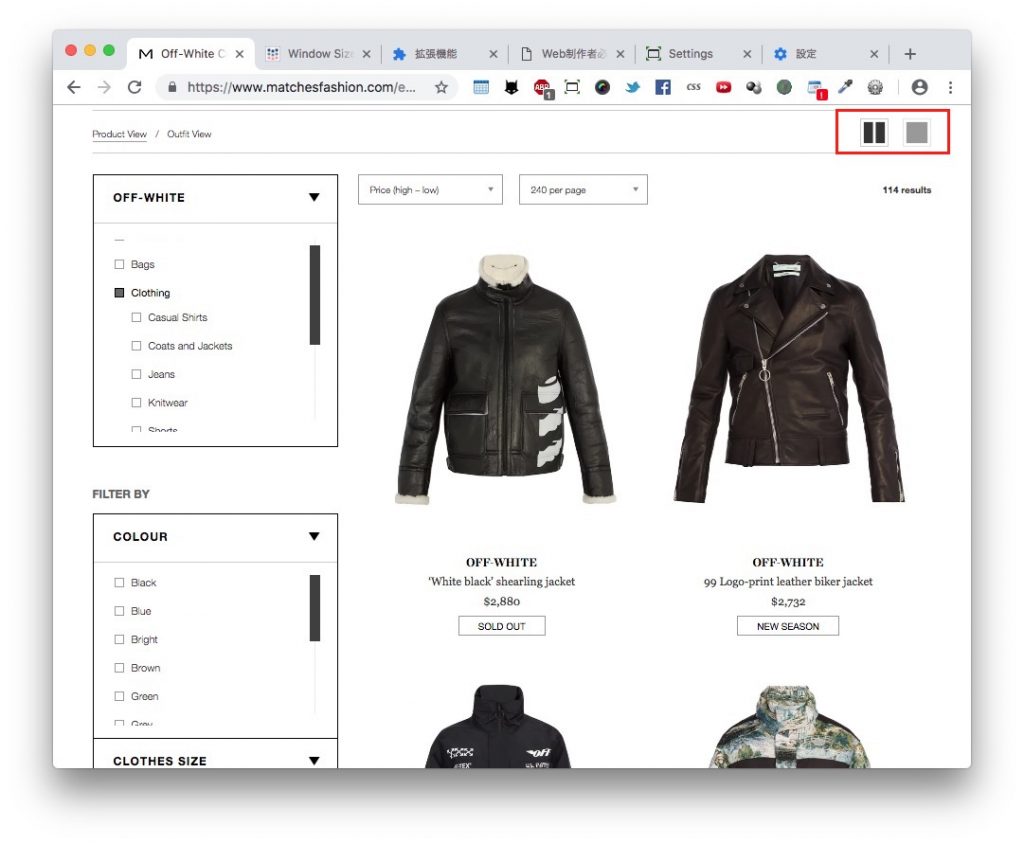Switch to the Settings tab

[697, 54]
